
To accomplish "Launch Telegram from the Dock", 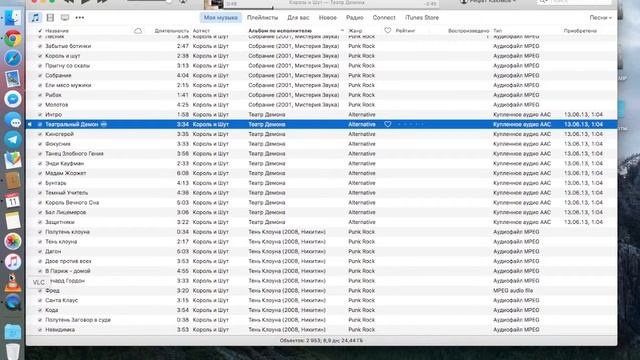I will pos(13,140).
